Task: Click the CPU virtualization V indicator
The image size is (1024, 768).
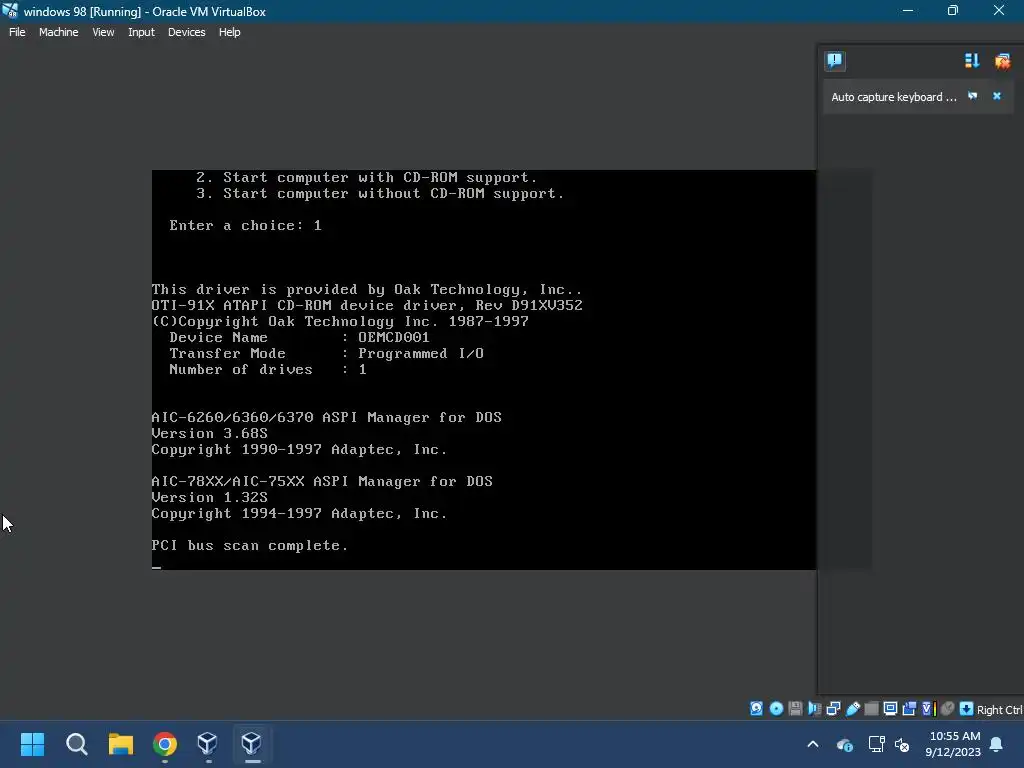Action: coord(928,709)
